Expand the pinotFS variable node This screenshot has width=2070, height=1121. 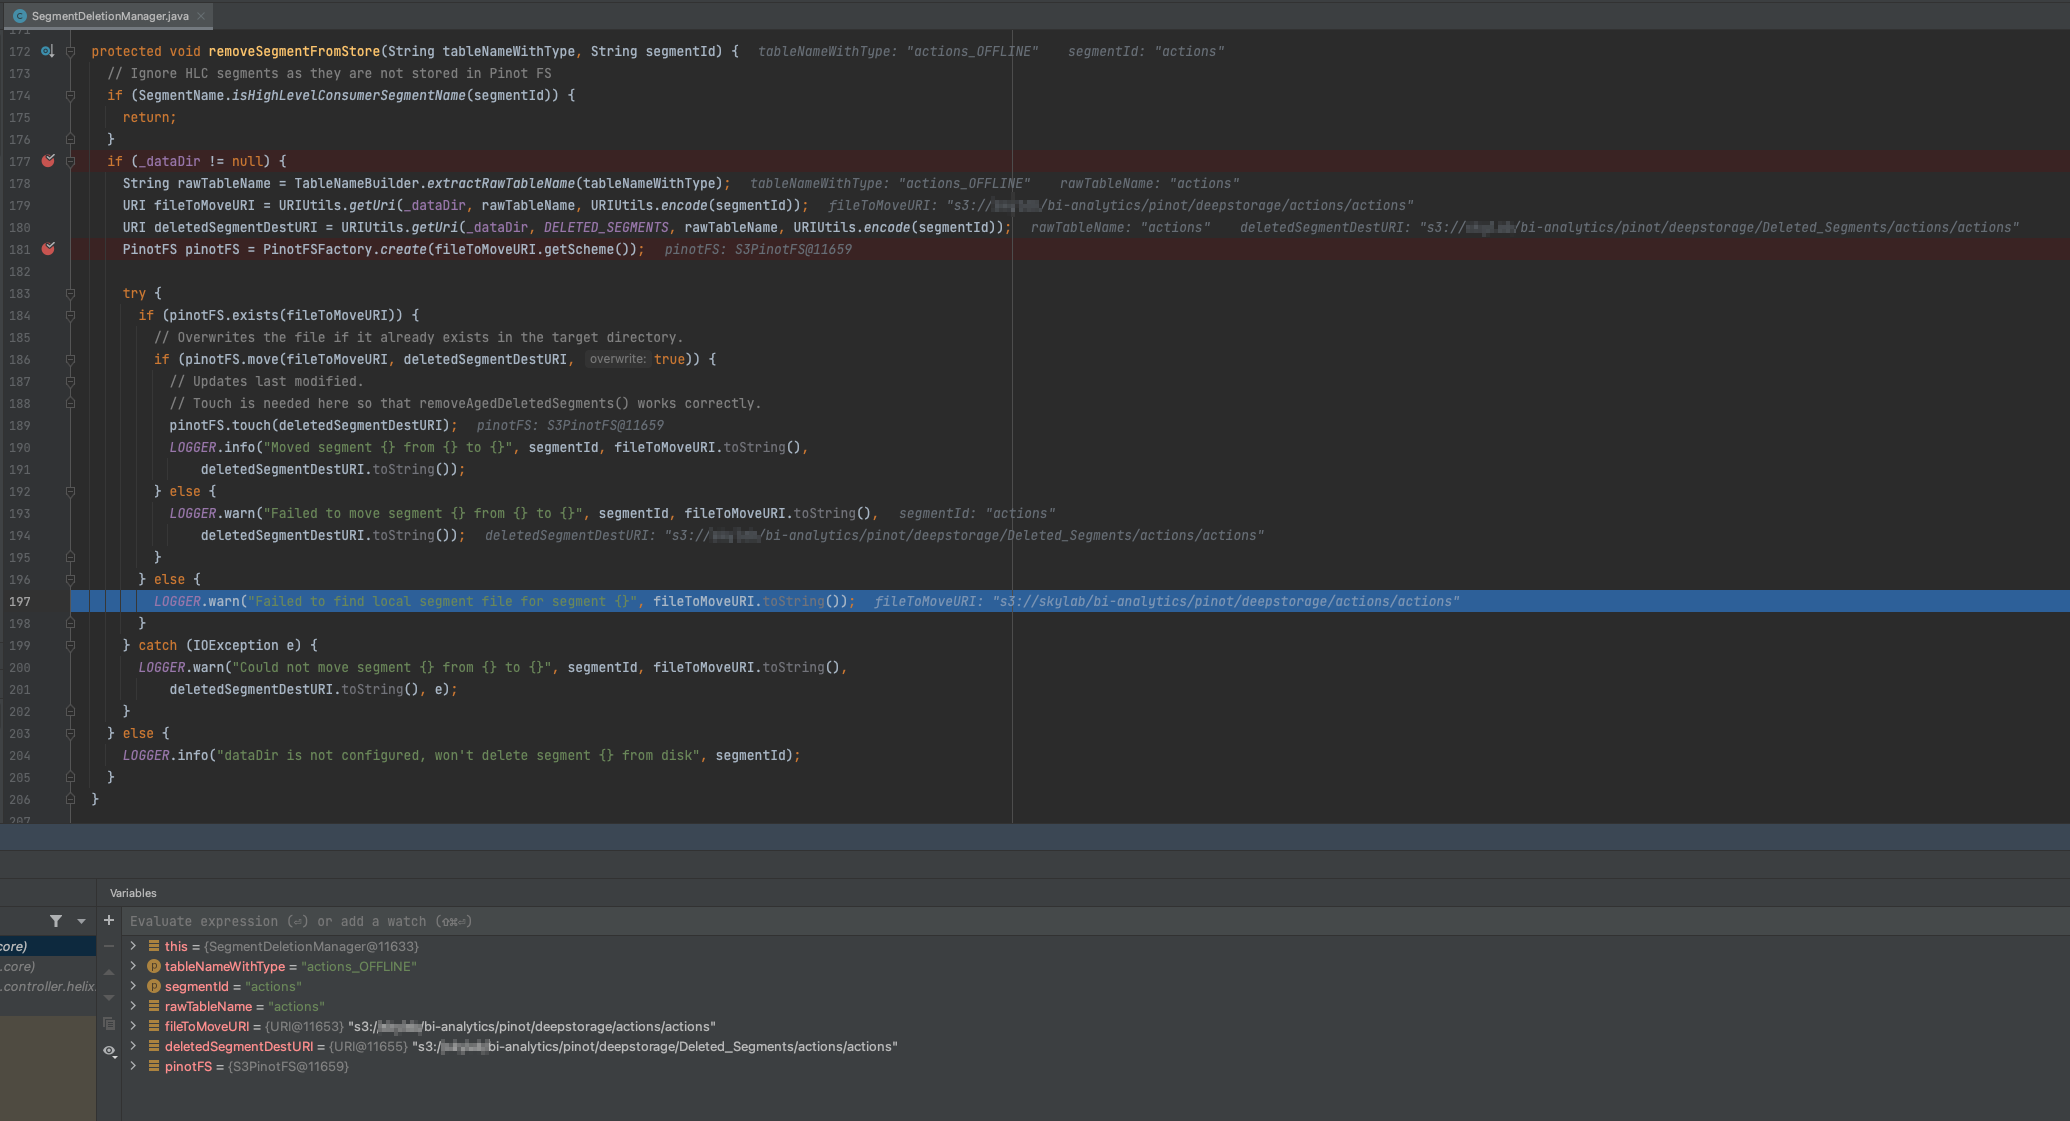[133, 1066]
